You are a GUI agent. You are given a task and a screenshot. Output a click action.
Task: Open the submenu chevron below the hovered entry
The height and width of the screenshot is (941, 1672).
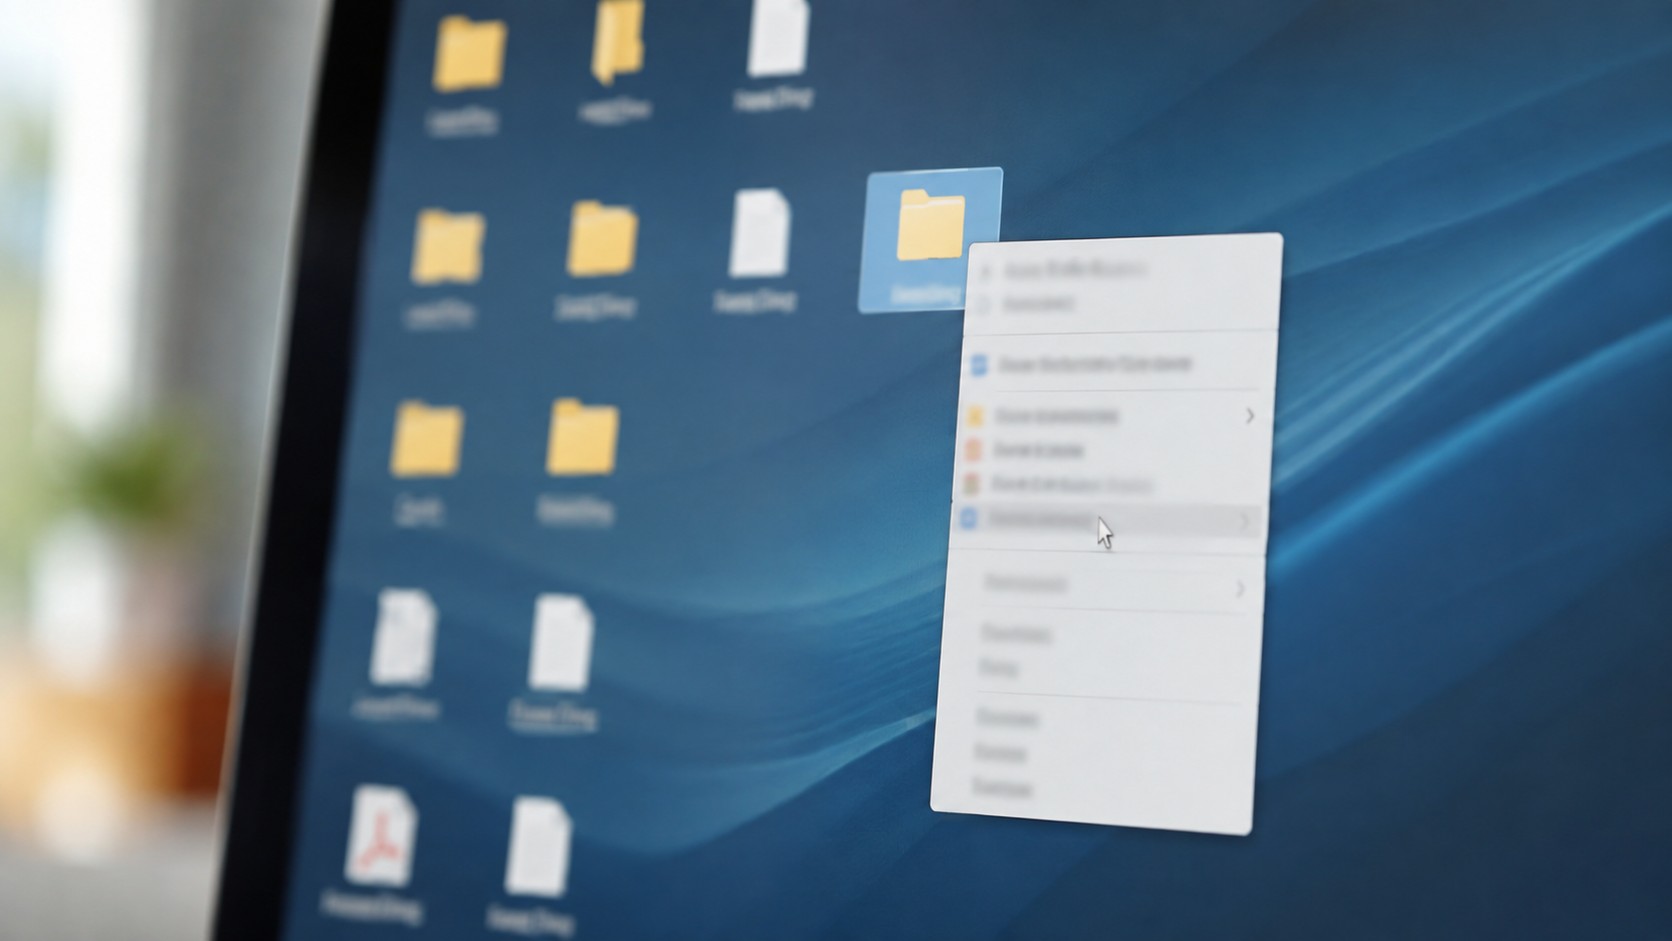(x=1240, y=590)
